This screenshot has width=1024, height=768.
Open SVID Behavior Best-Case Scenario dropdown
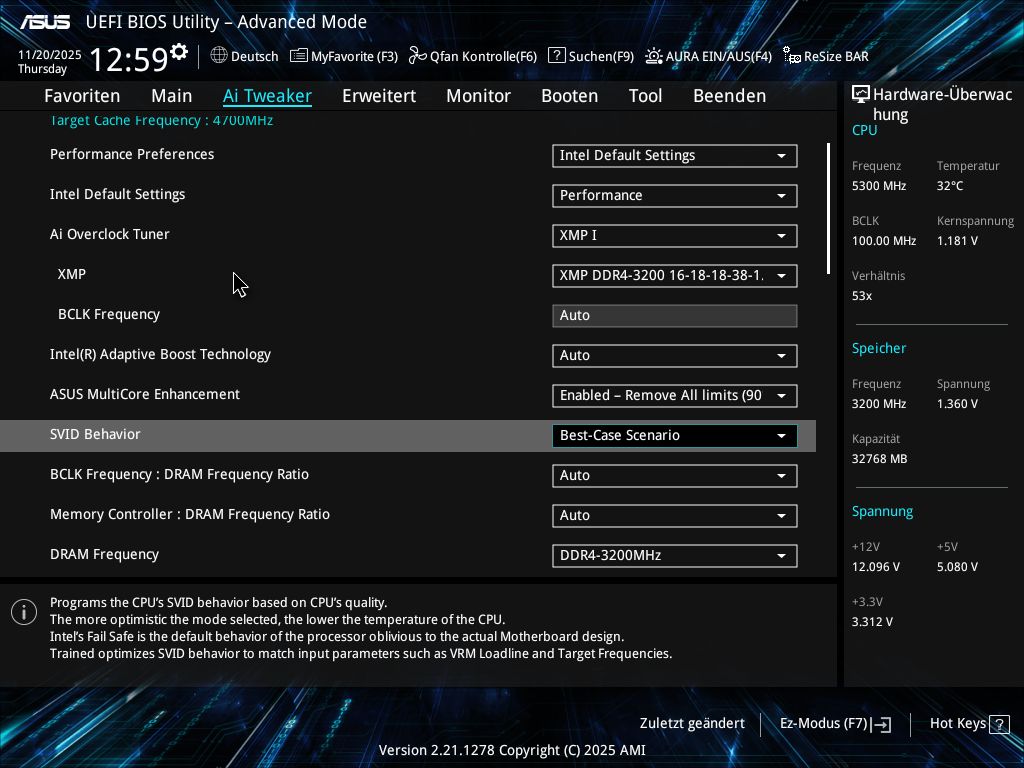[x=675, y=436]
